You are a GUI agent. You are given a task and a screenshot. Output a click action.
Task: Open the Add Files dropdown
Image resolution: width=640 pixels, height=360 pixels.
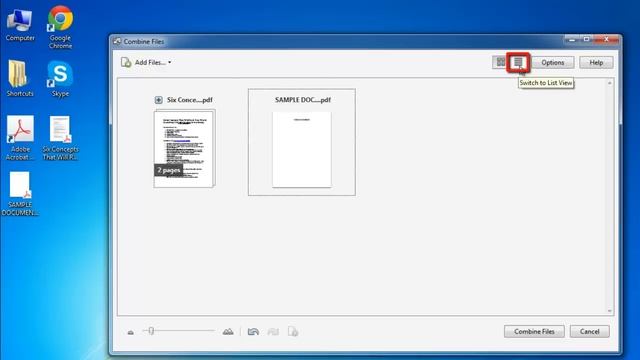tap(146, 62)
